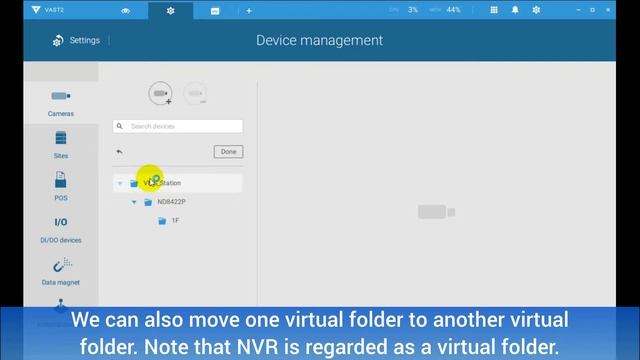Open the Data magnet section

61,271
